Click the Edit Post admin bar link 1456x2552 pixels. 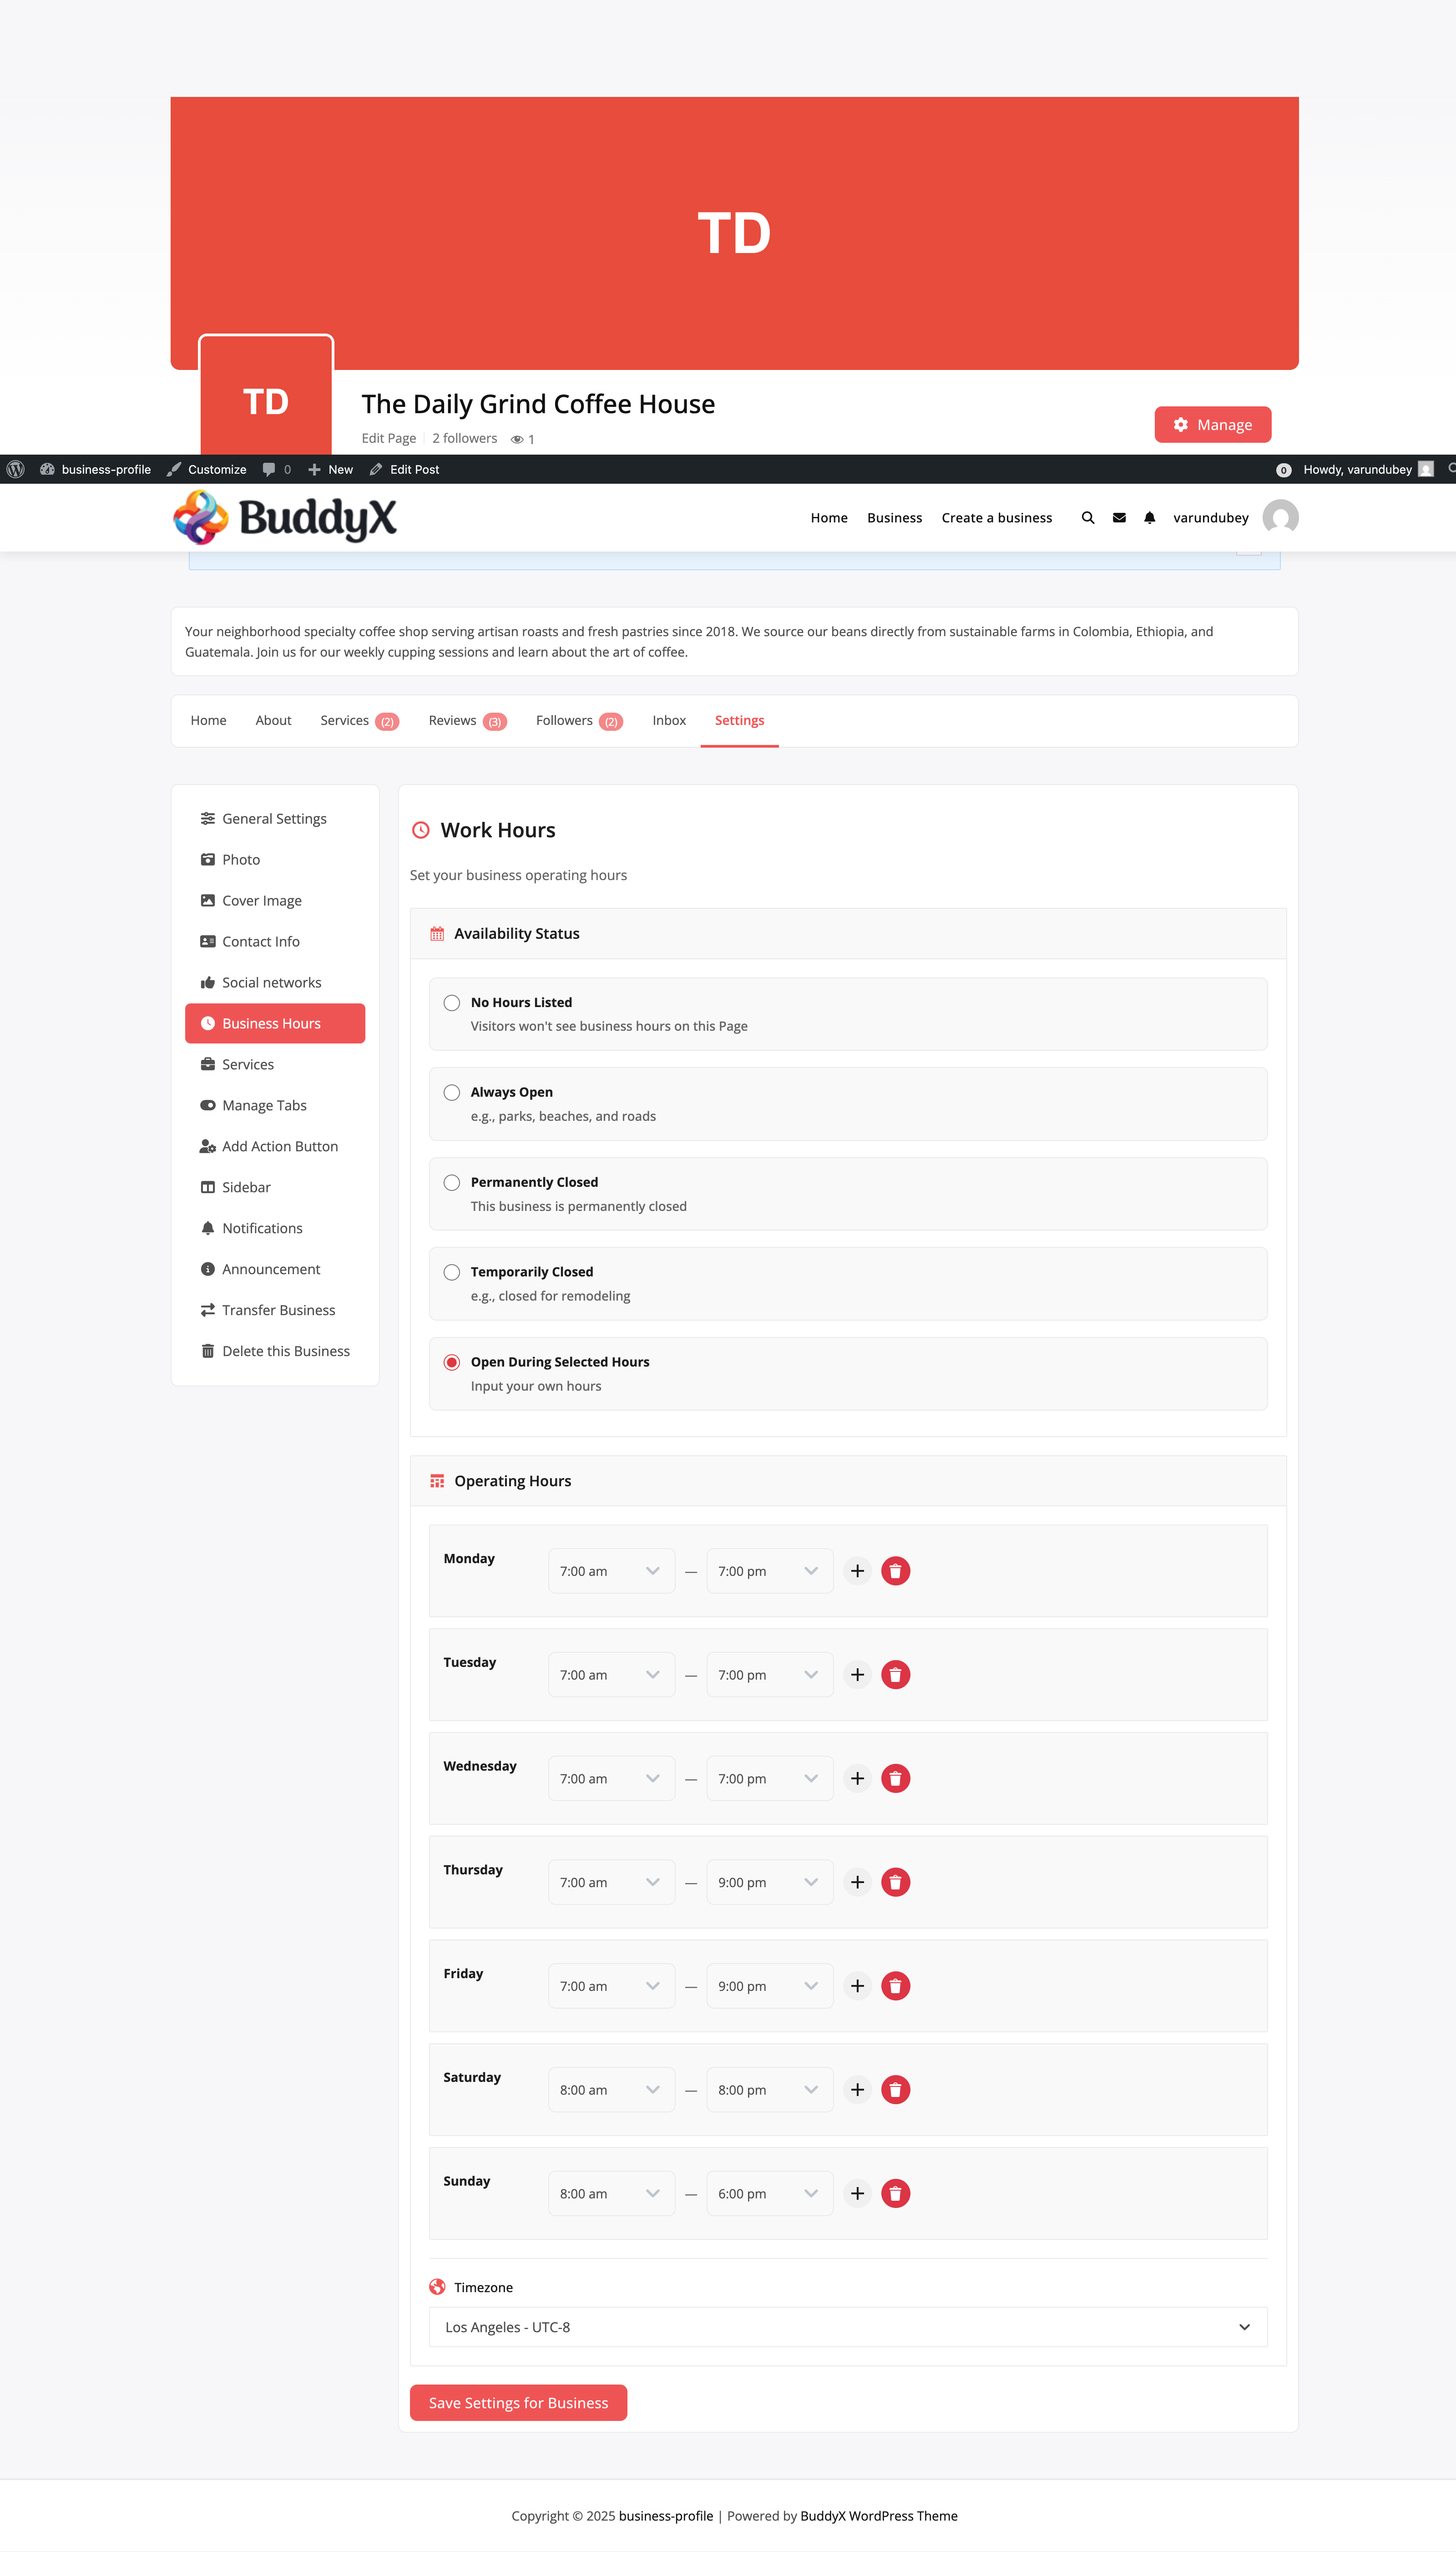[404, 469]
